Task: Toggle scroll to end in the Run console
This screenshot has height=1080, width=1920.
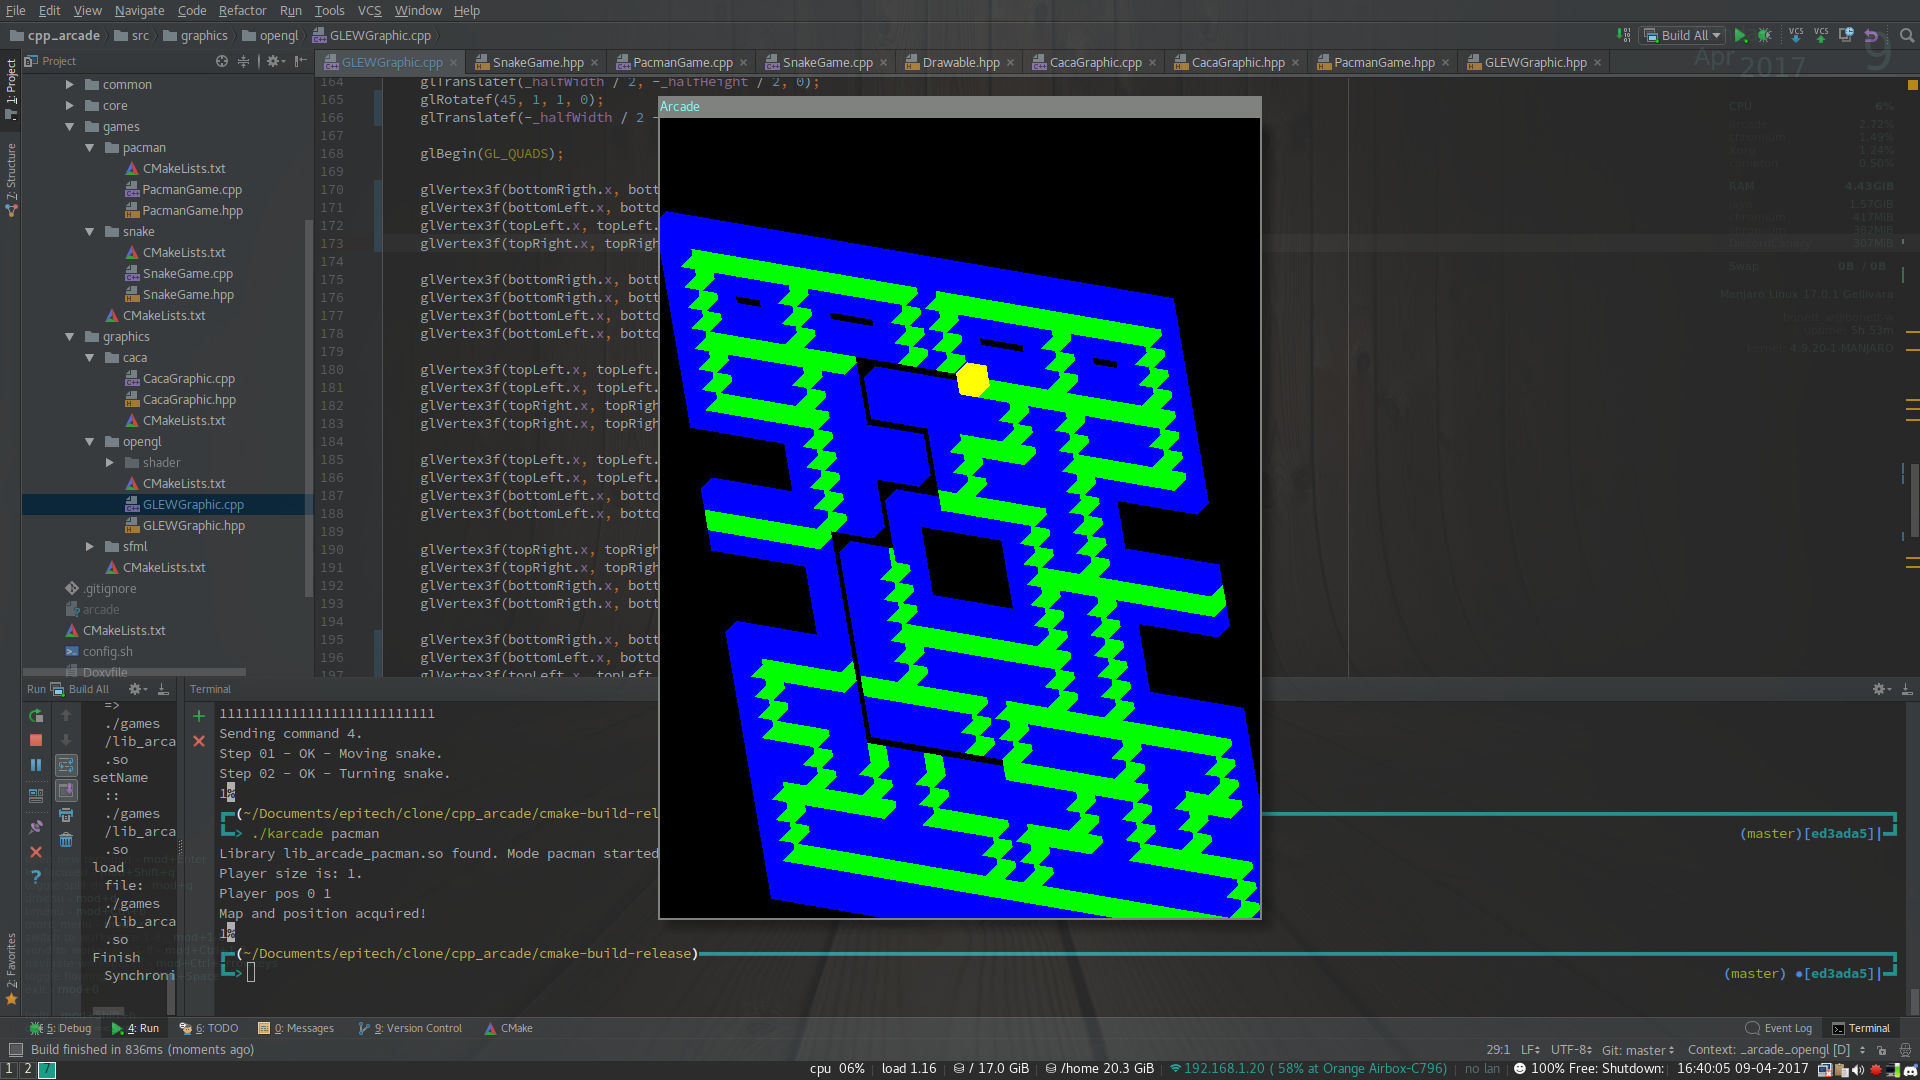Action: pyautogui.click(x=66, y=790)
